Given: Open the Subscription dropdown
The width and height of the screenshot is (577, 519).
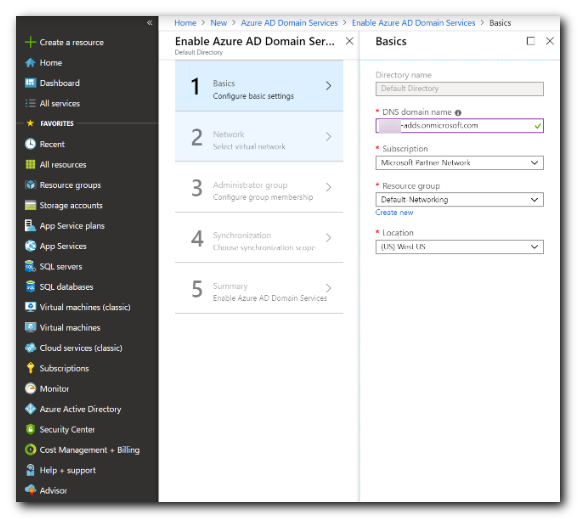Looking at the screenshot, I should [459, 163].
